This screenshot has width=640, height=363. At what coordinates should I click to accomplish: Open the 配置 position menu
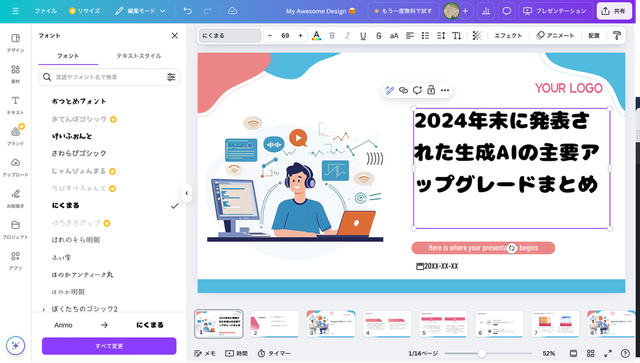pyautogui.click(x=594, y=36)
